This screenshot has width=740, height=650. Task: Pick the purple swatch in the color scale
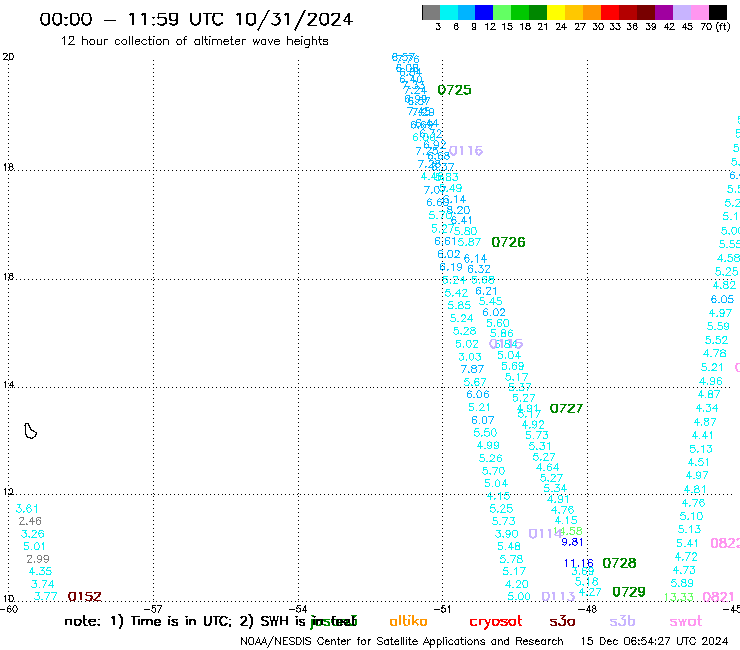click(664, 12)
